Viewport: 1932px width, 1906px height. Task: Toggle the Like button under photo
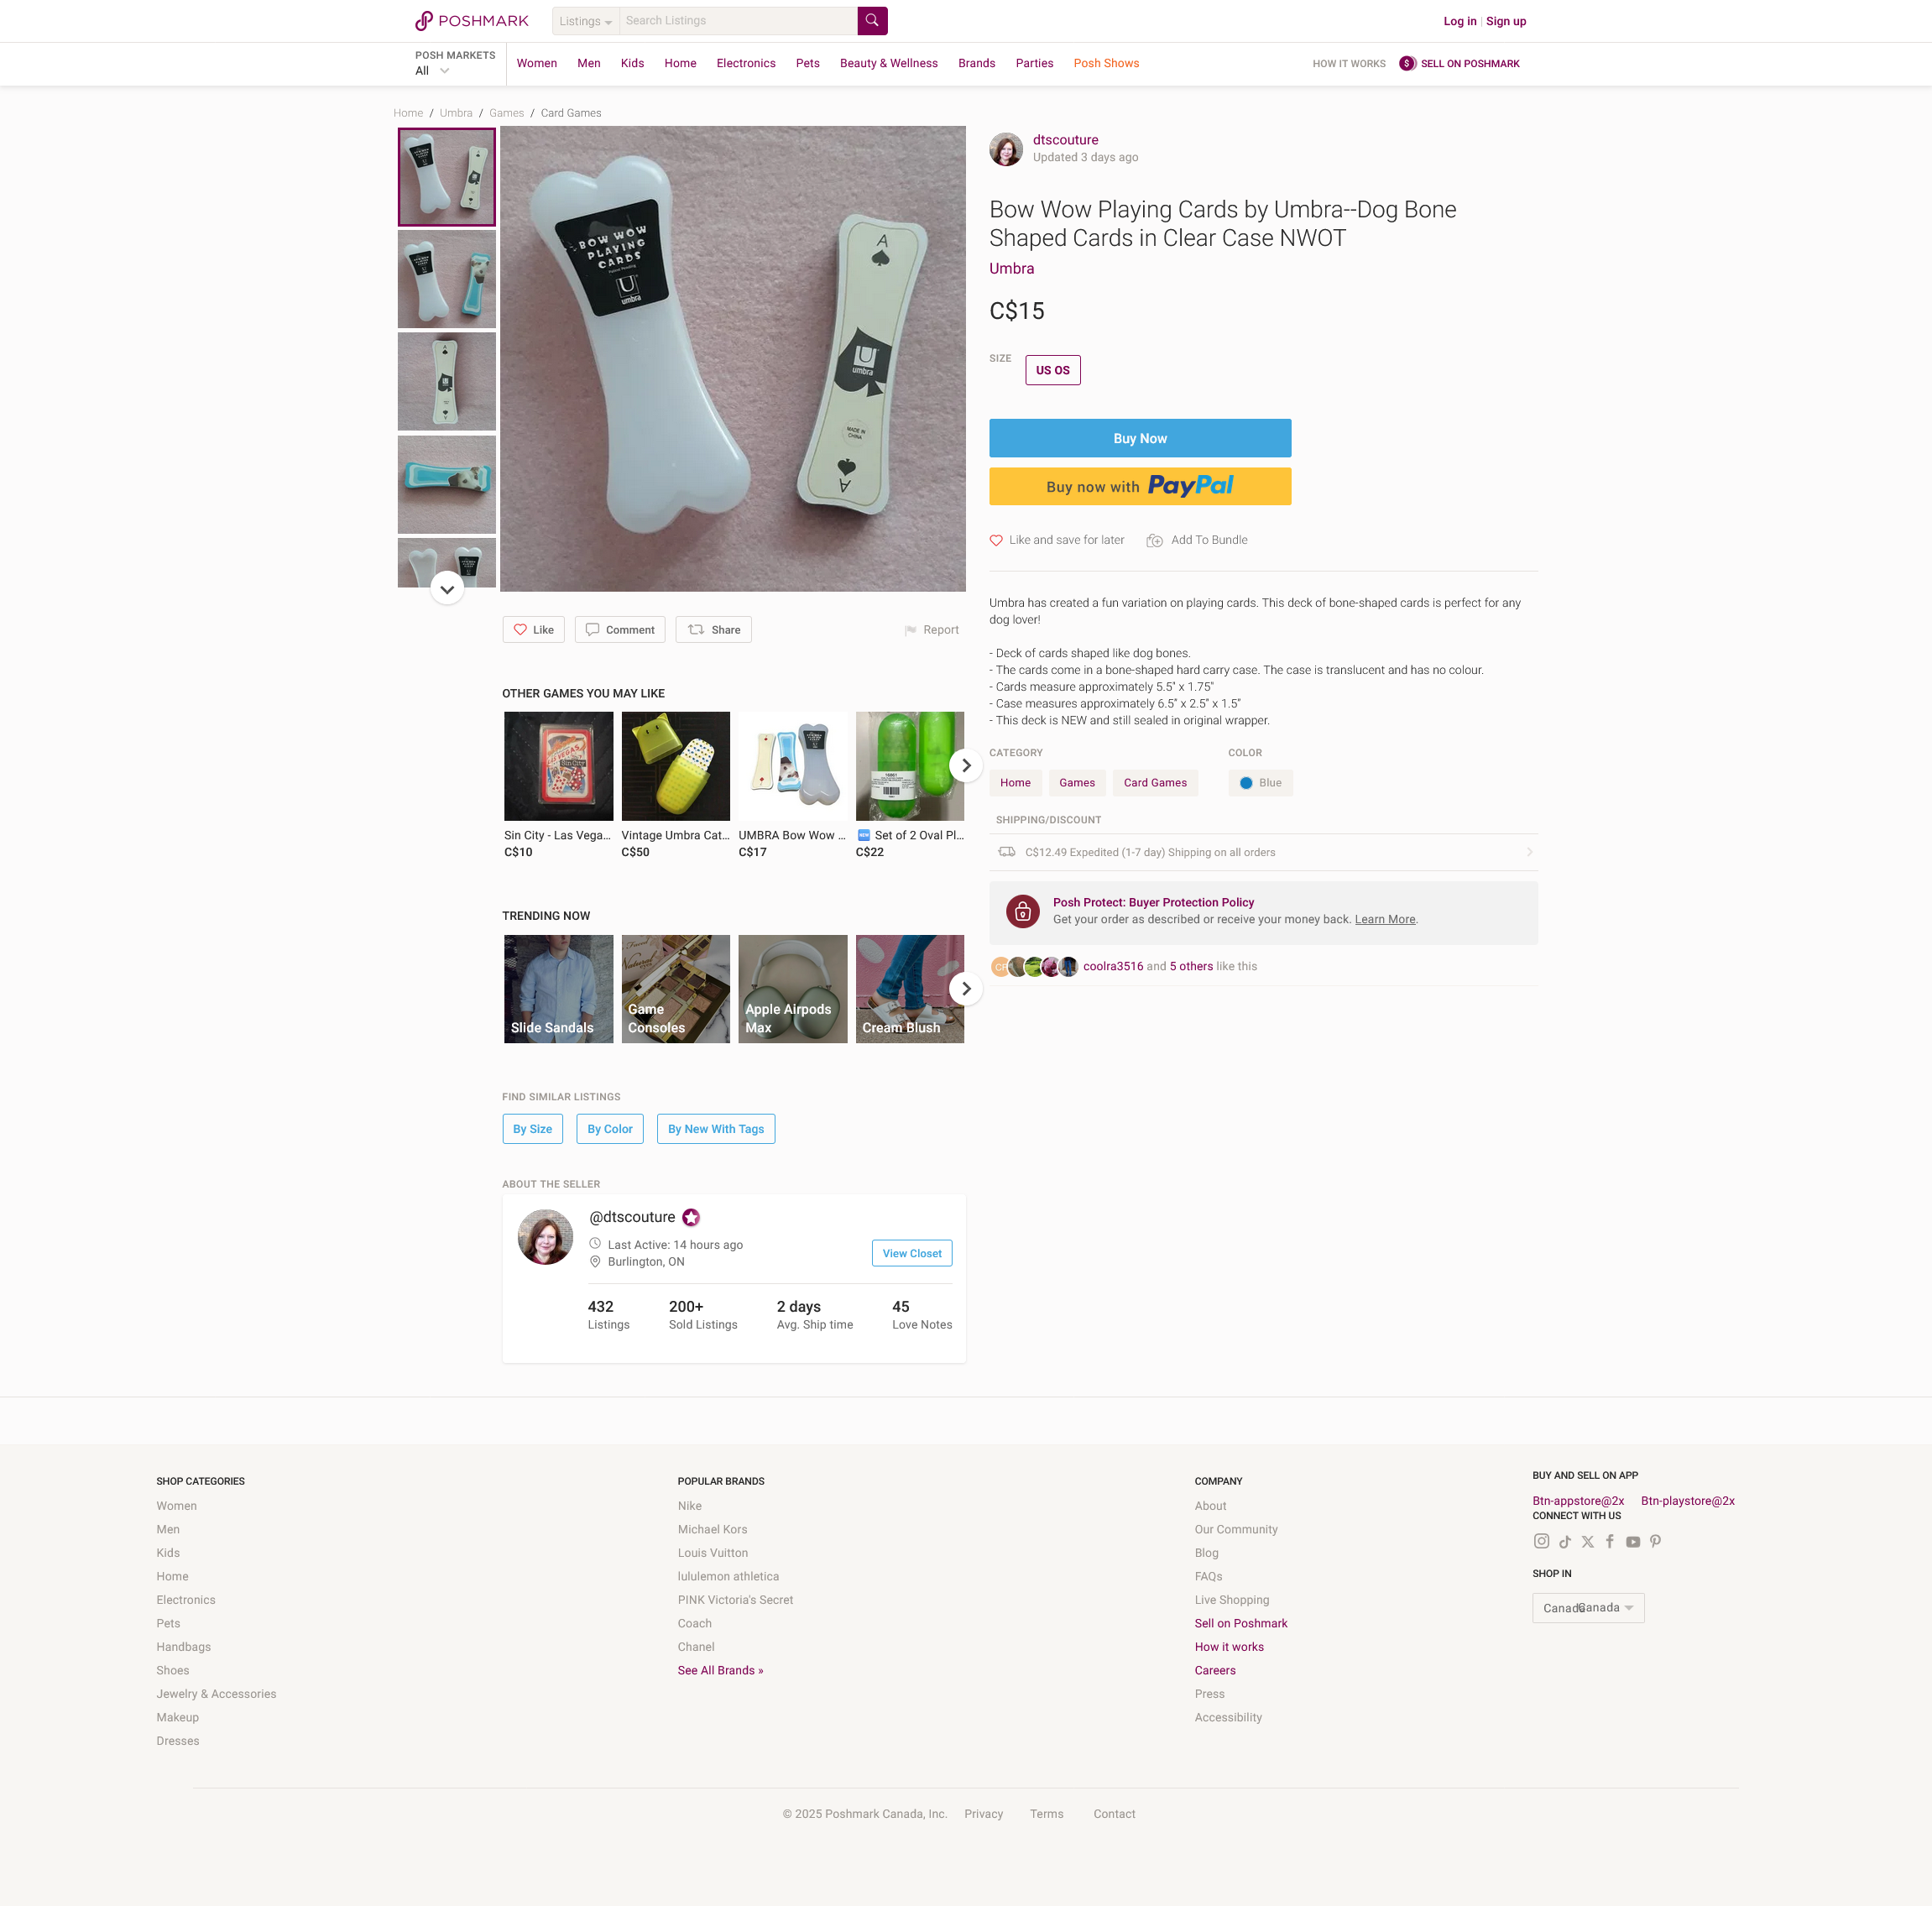[x=533, y=630]
